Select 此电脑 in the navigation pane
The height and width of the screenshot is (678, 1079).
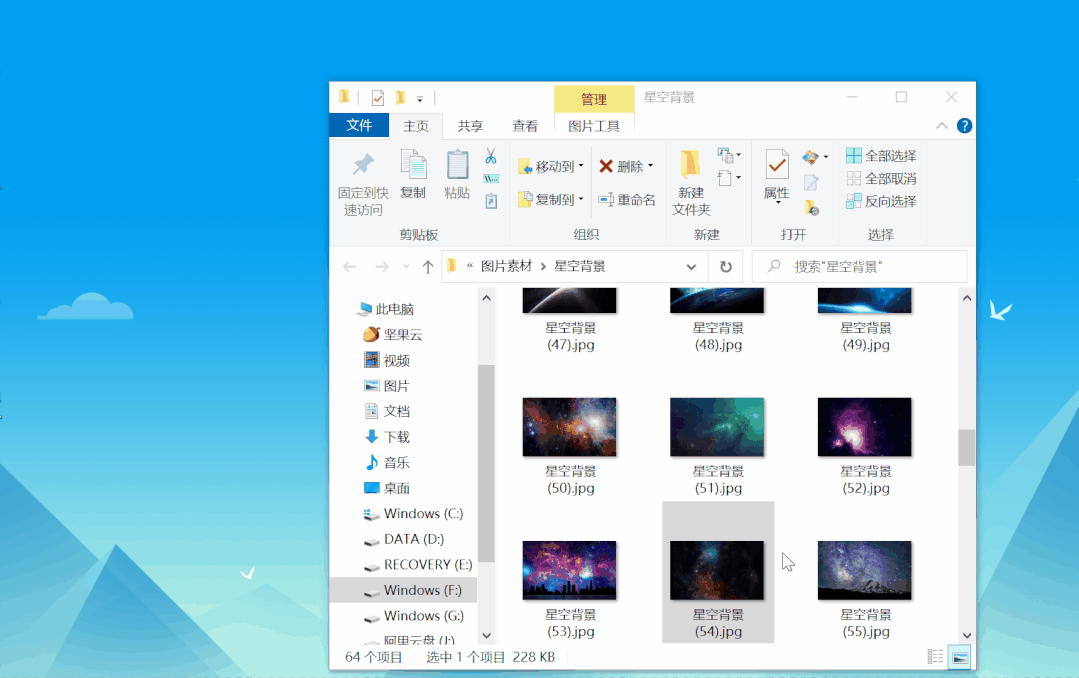coord(385,309)
